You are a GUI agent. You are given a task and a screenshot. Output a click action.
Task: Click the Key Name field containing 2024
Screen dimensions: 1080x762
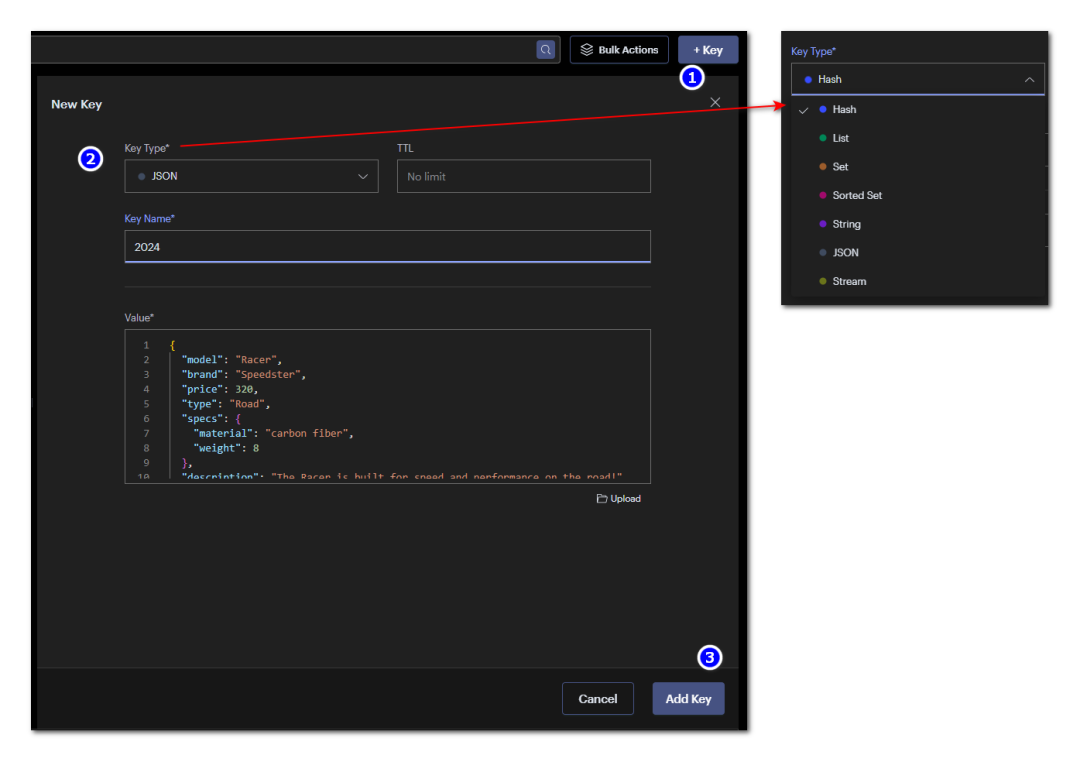387,247
